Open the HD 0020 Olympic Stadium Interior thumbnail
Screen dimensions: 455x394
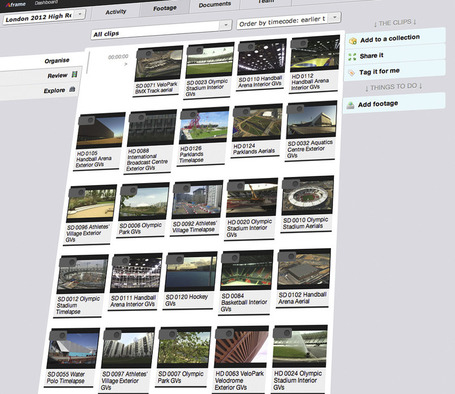click(x=252, y=197)
